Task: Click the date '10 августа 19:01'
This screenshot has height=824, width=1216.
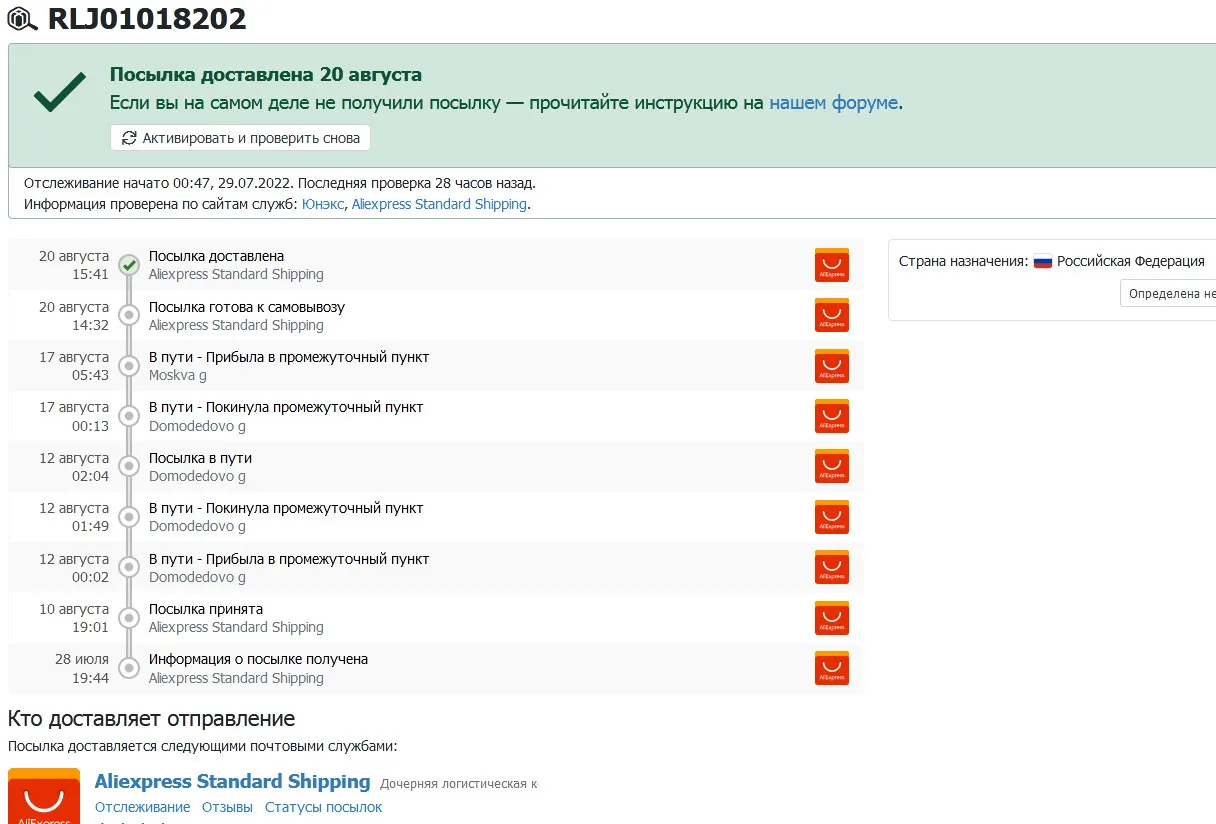Action: 74,618
